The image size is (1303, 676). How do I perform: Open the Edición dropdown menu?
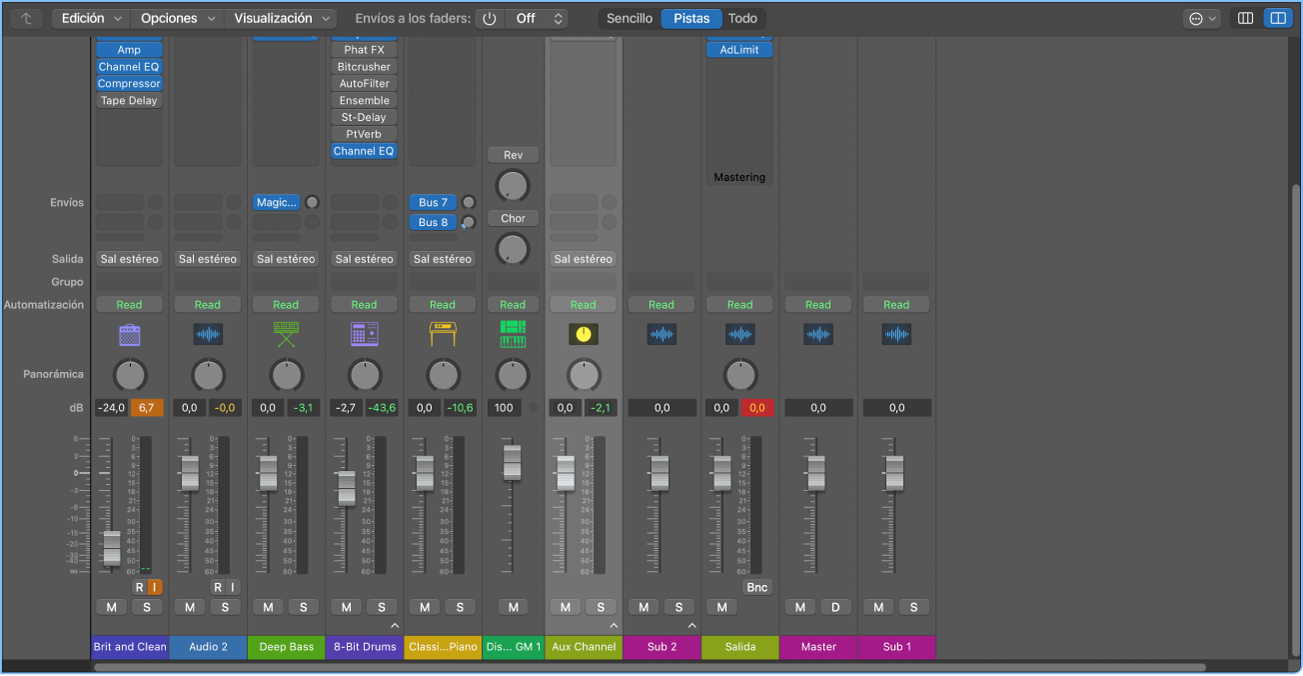[x=91, y=18]
